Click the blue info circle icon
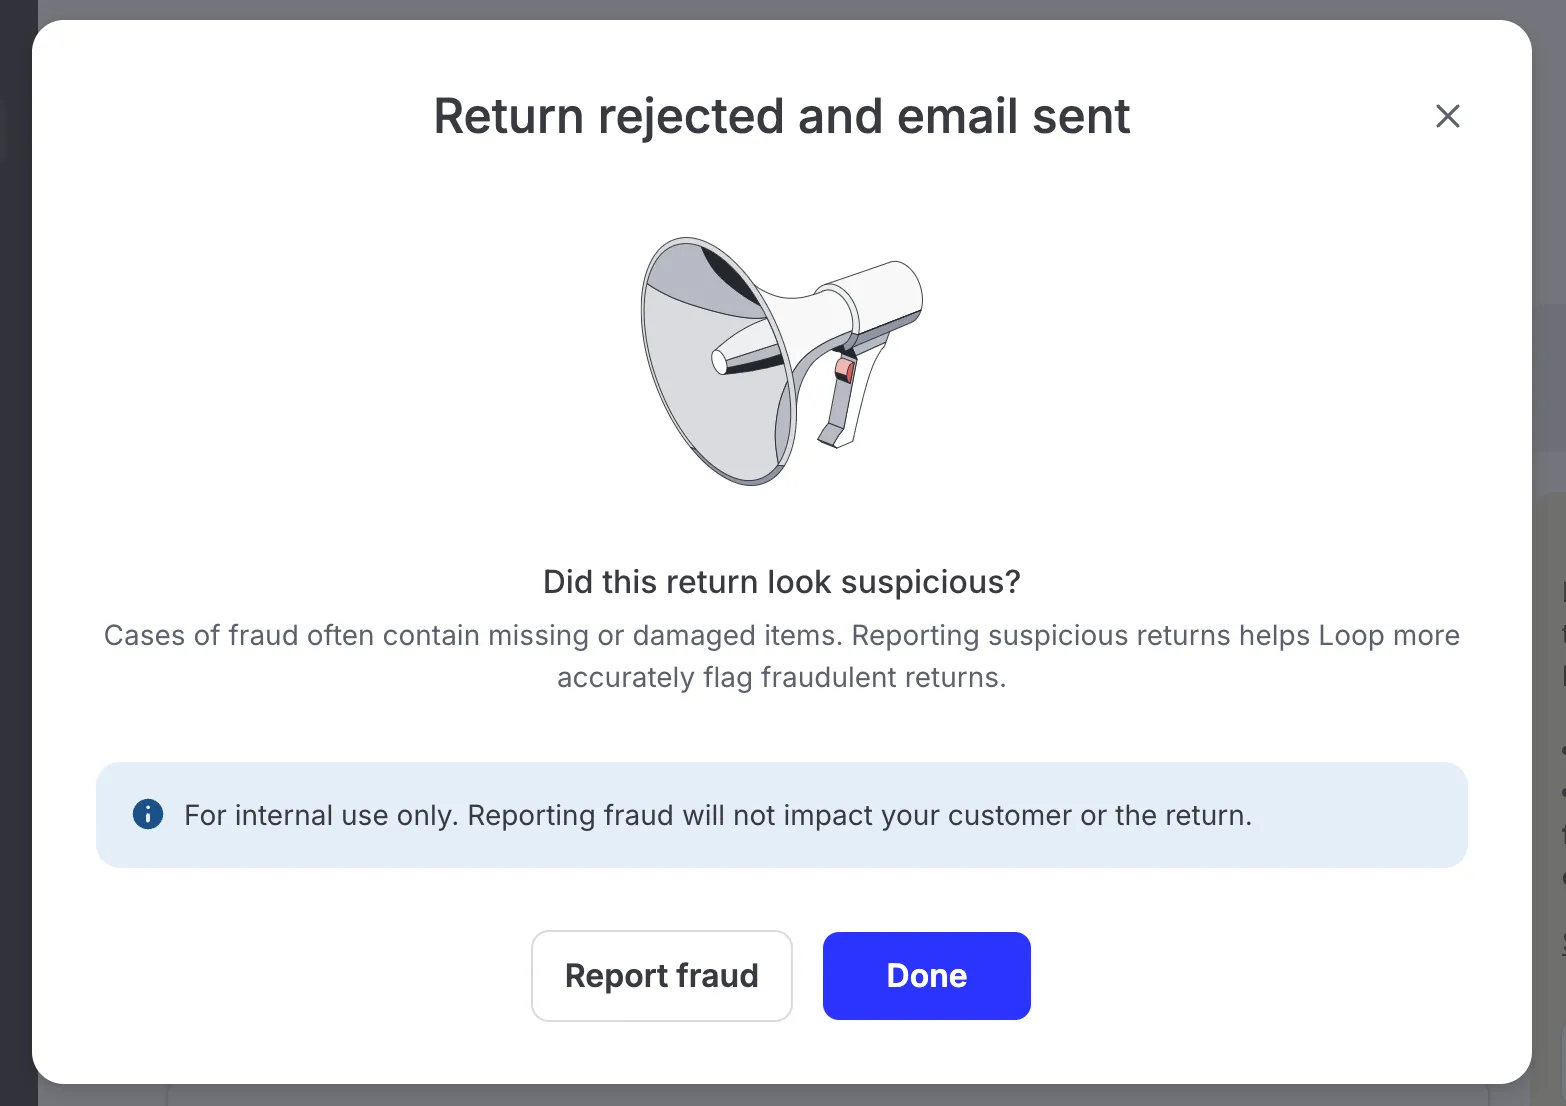The height and width of the screenshot is (1106, 1566). pos(148,814)
